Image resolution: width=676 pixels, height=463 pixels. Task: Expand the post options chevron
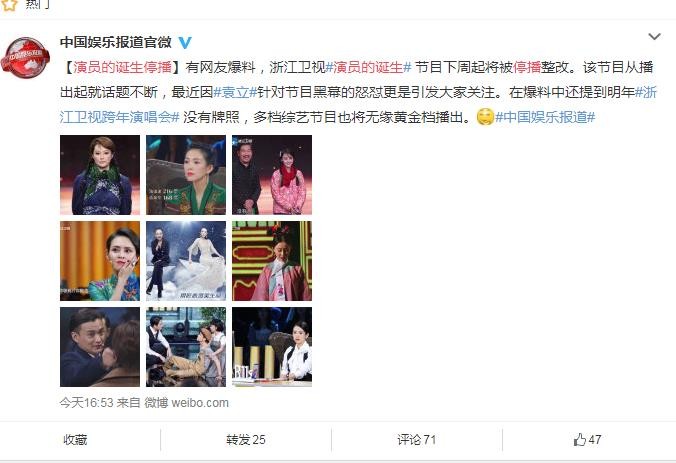point(654,37)
